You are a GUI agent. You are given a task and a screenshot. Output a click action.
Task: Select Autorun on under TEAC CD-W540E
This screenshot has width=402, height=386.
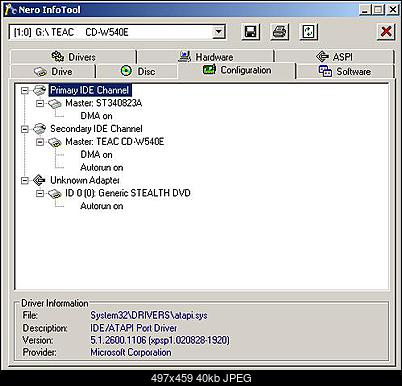(x=102, y=167)
